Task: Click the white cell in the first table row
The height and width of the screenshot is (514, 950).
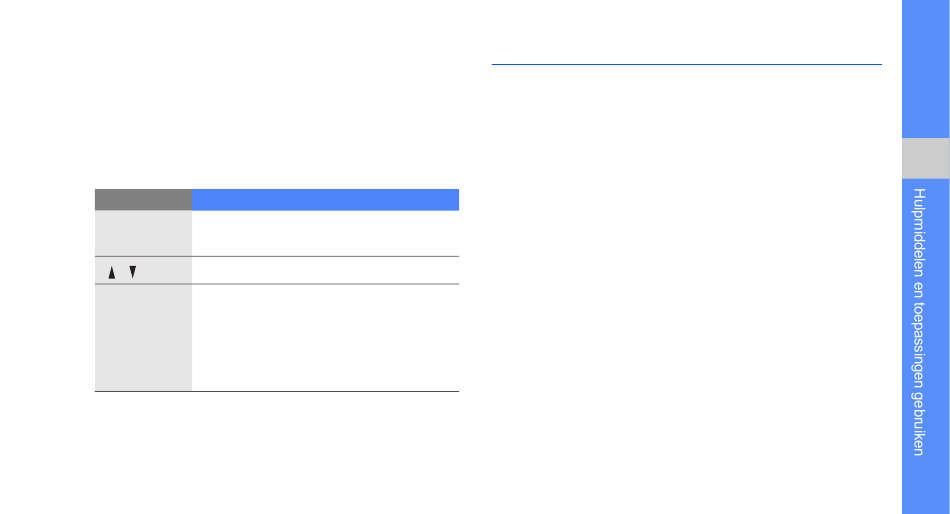Action: coord(325,233)
